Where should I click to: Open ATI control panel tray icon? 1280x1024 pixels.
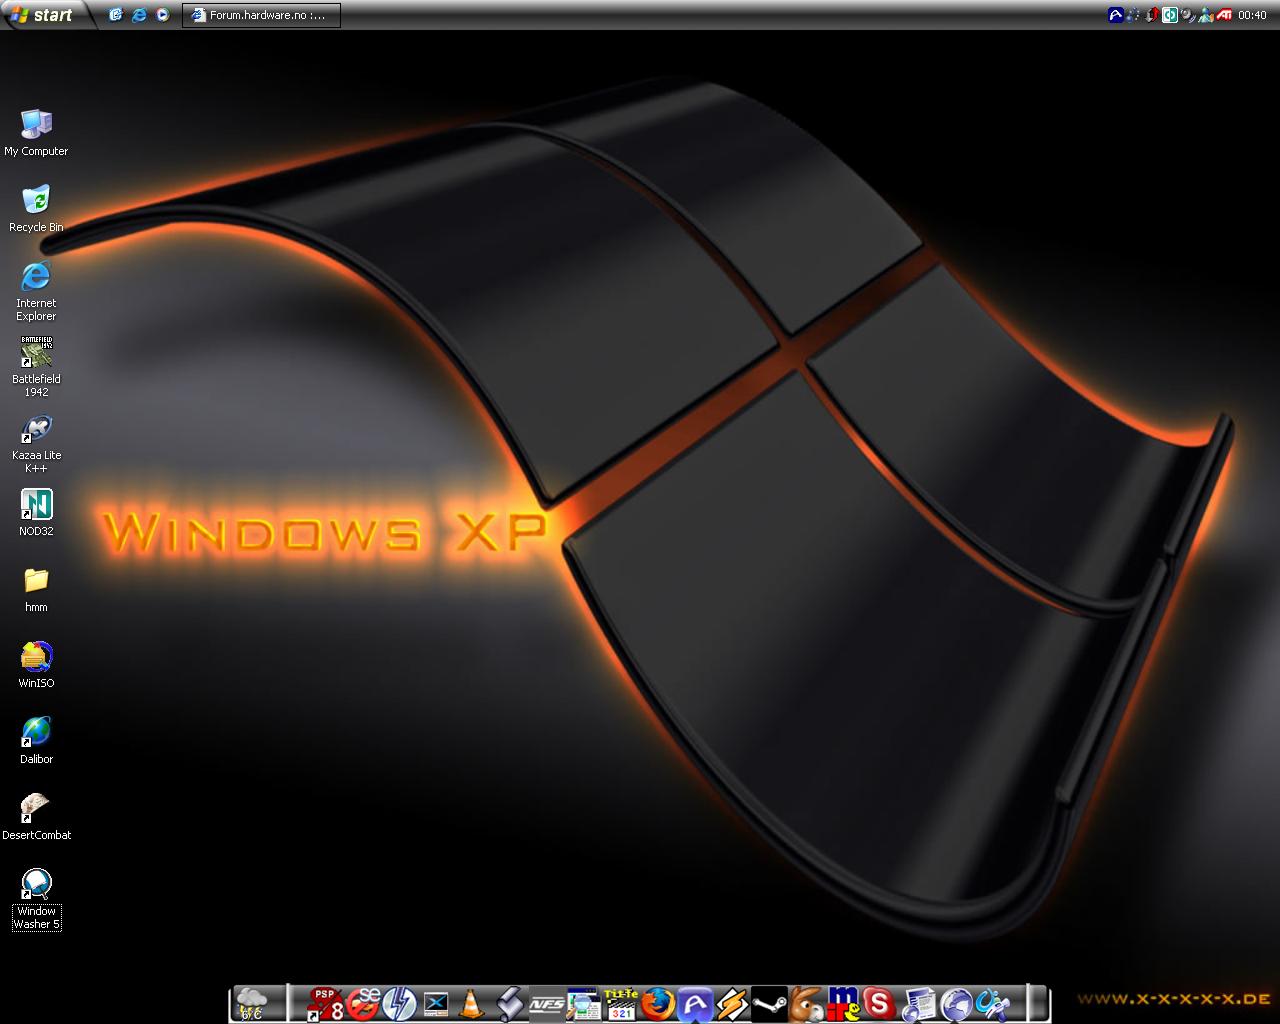1222,15
